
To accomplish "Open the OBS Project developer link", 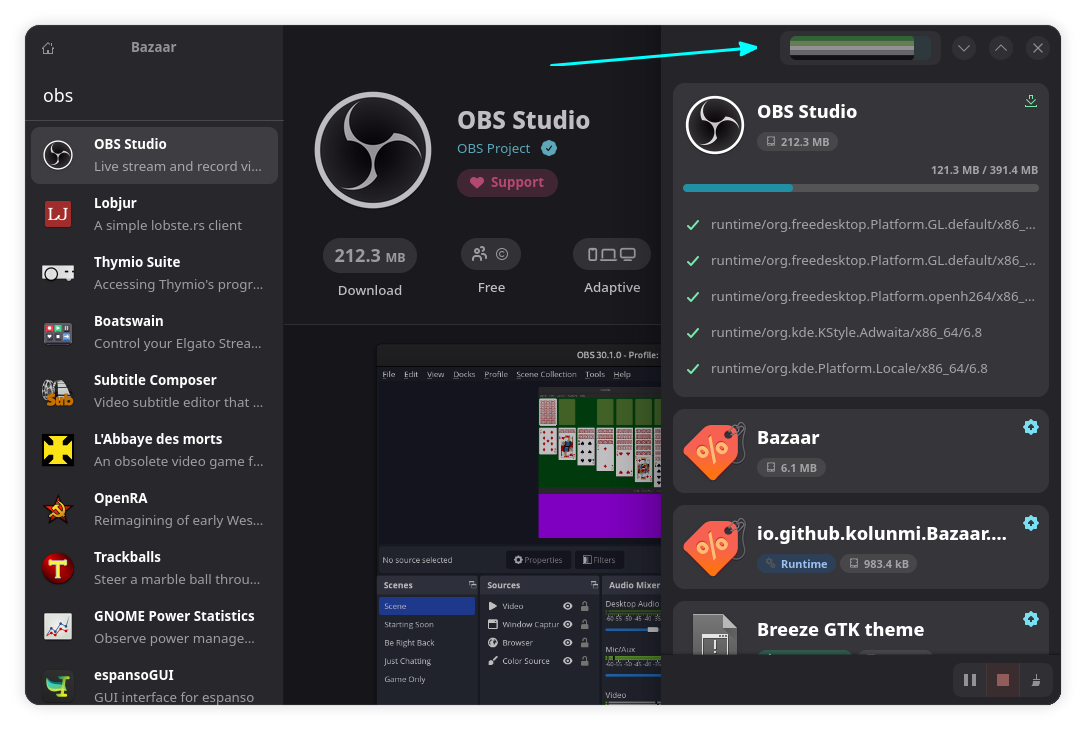I will tap(495, 147).
